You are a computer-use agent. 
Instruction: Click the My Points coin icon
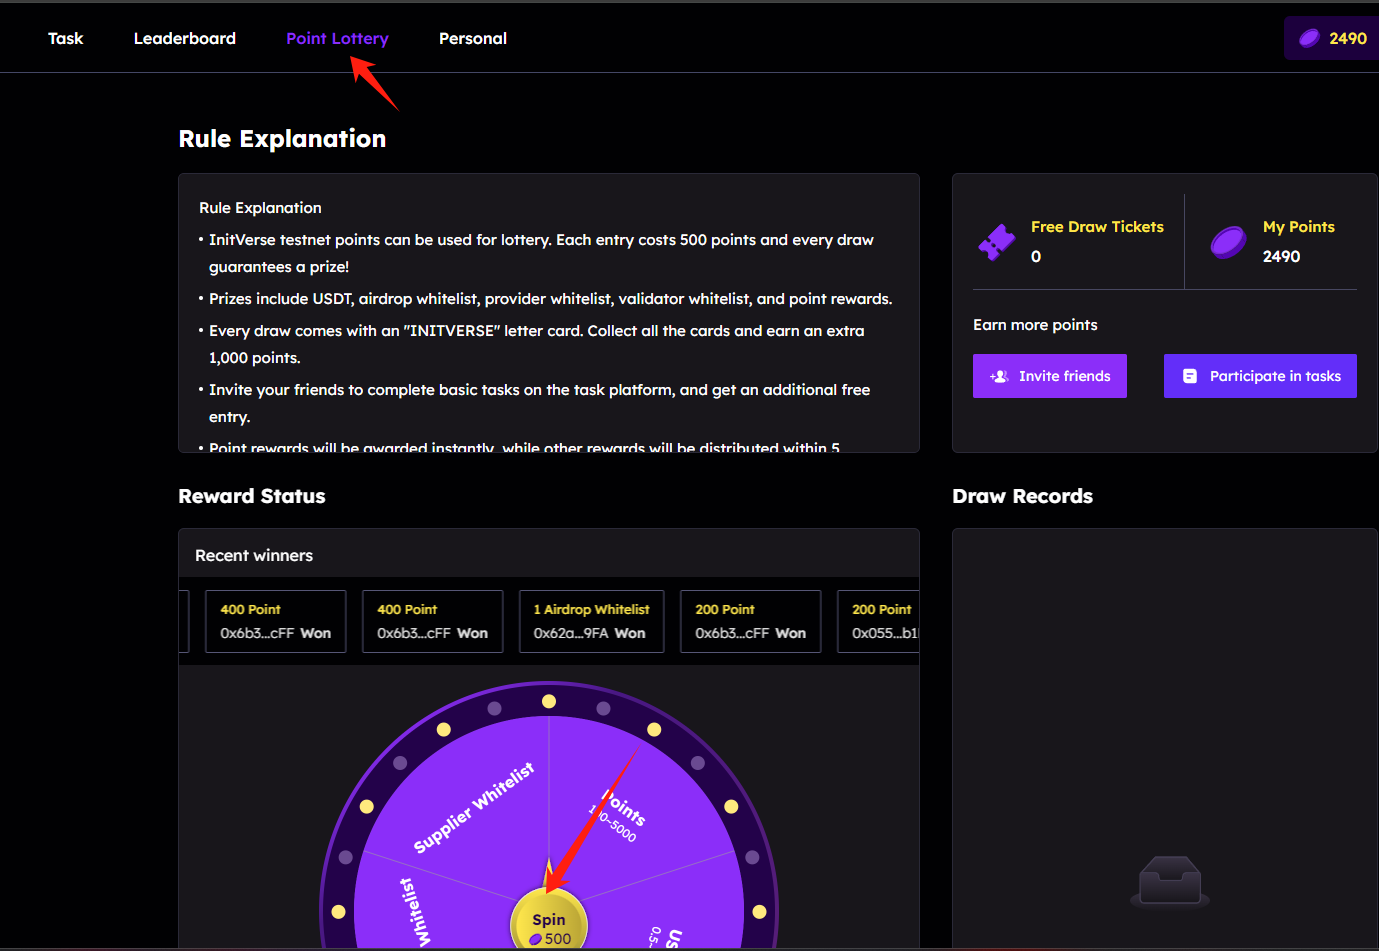coord(1228,242)
